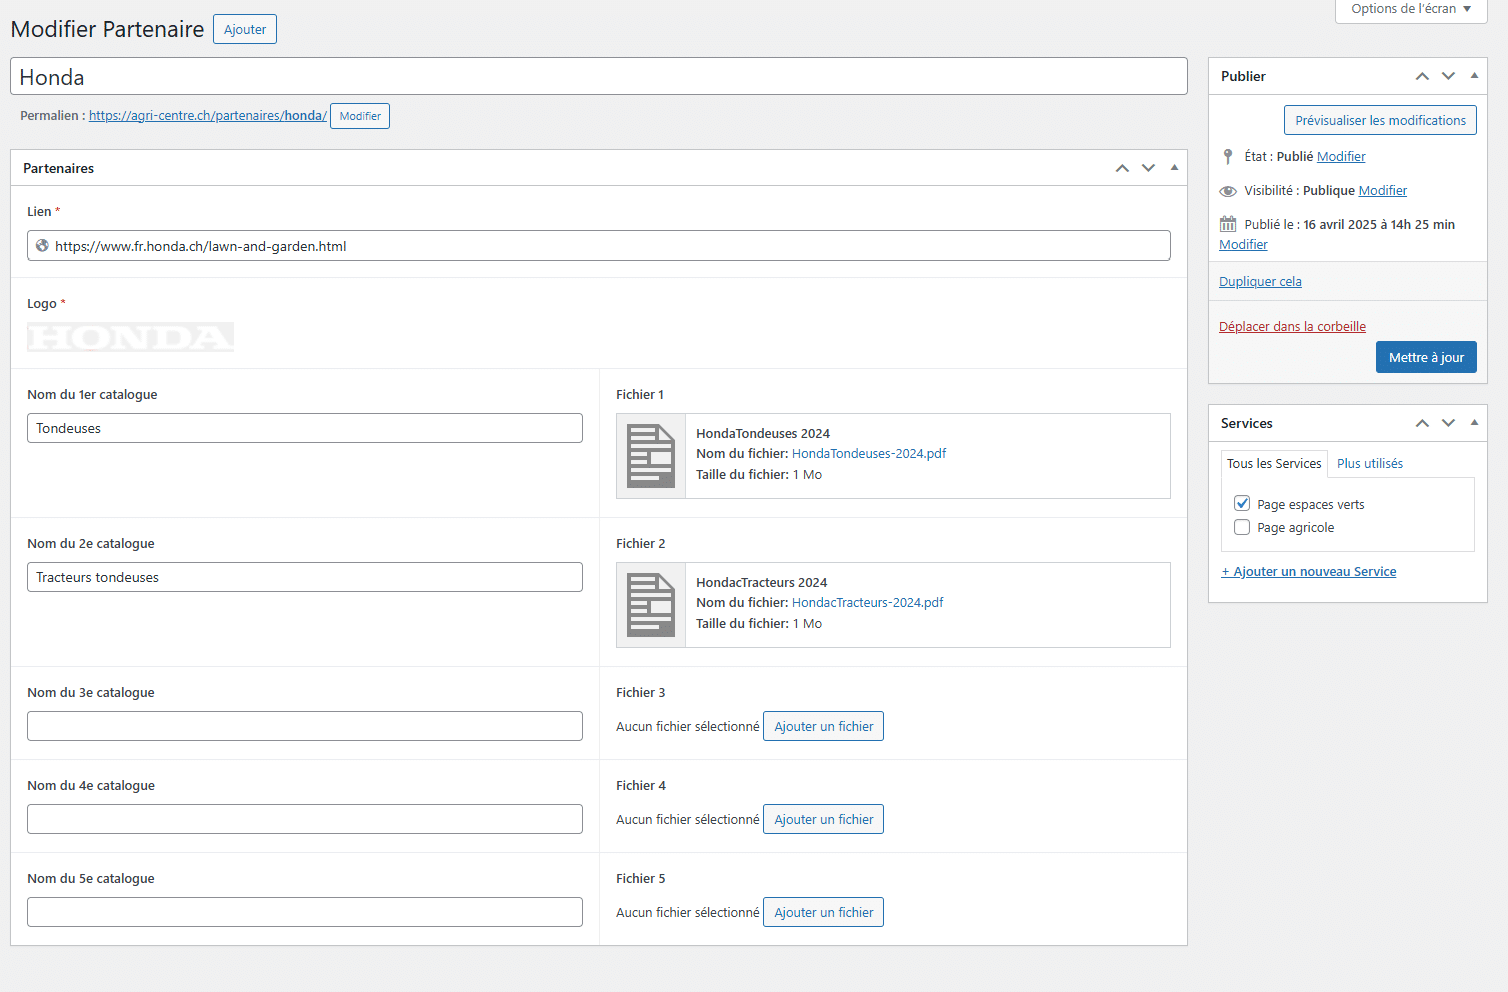Screen dimensions: 1508x992
Task: Click Modifier button next to permalink
Action: click(x=360, y=116)
